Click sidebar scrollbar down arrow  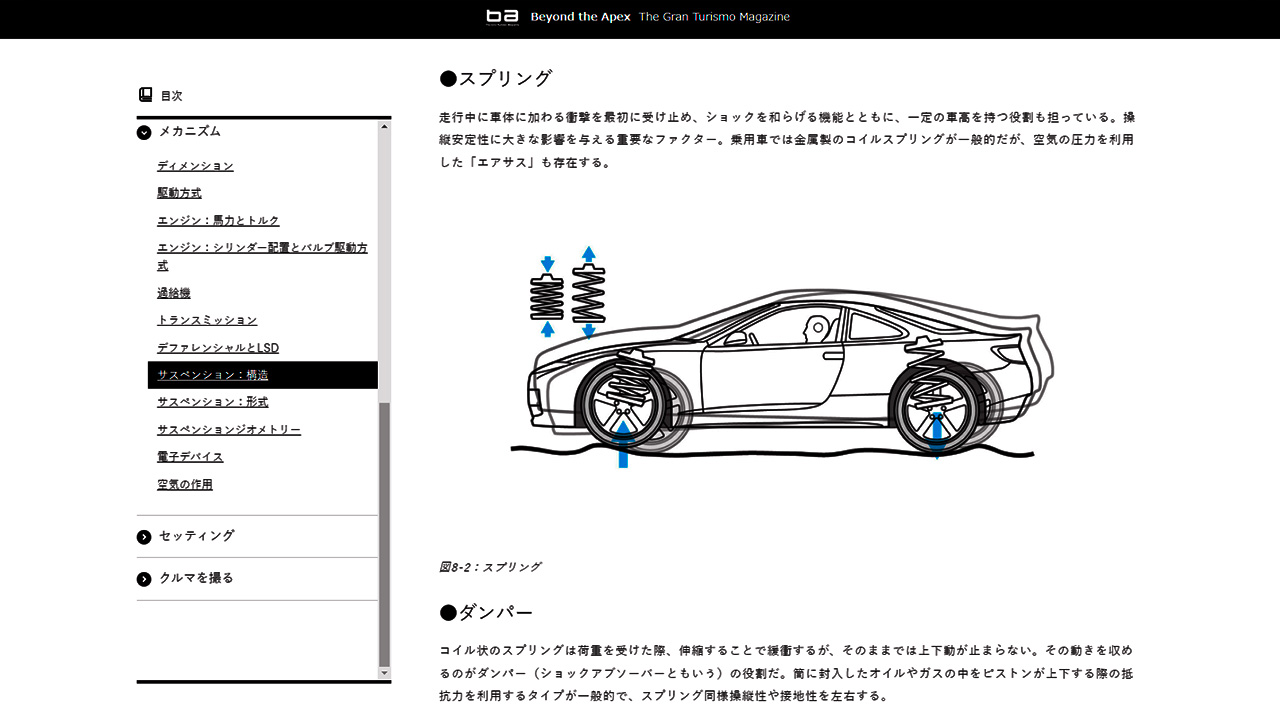[385, 674]
